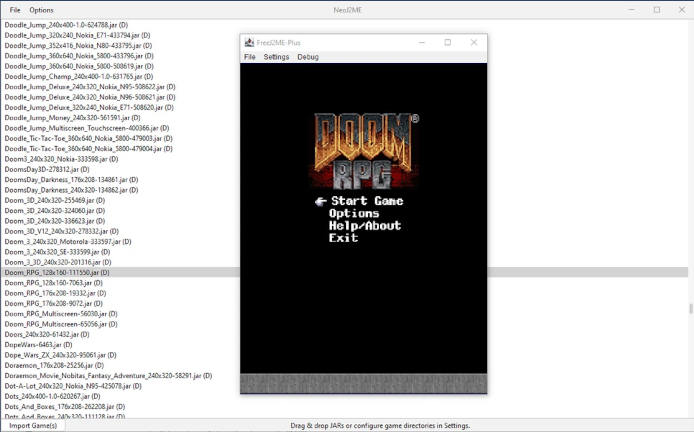Select Dope_Wars_ZX_240x320-95061.jar
This screenshot has width=694, height=432.
coord(60,355)
